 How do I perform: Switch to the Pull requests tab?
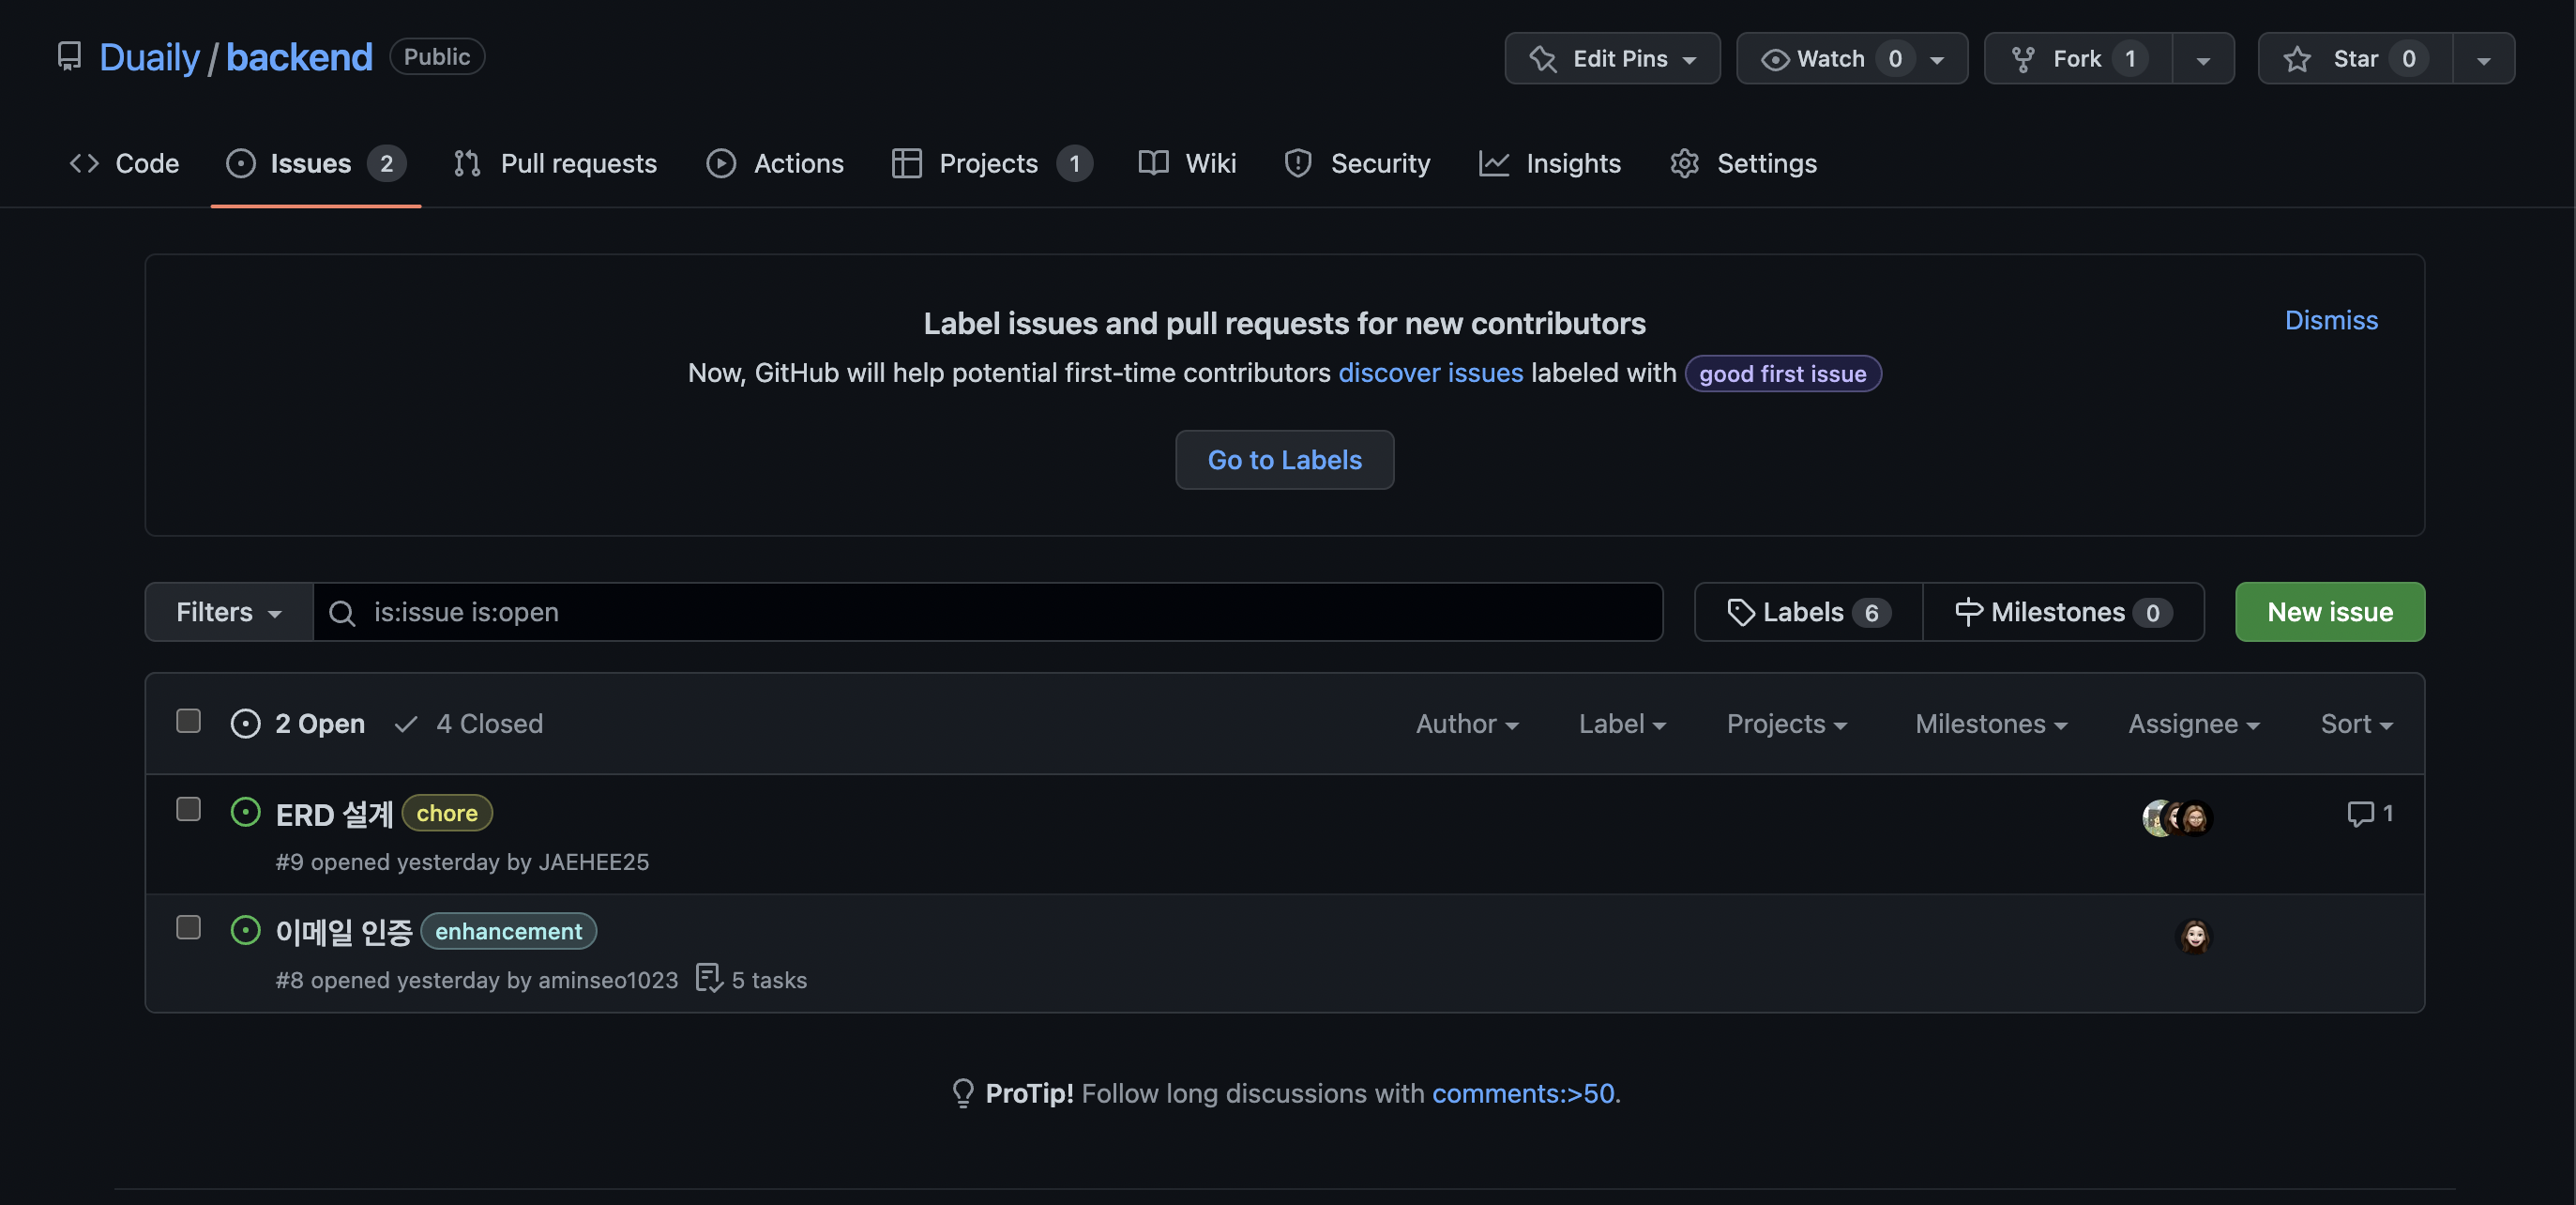[555, 163]
